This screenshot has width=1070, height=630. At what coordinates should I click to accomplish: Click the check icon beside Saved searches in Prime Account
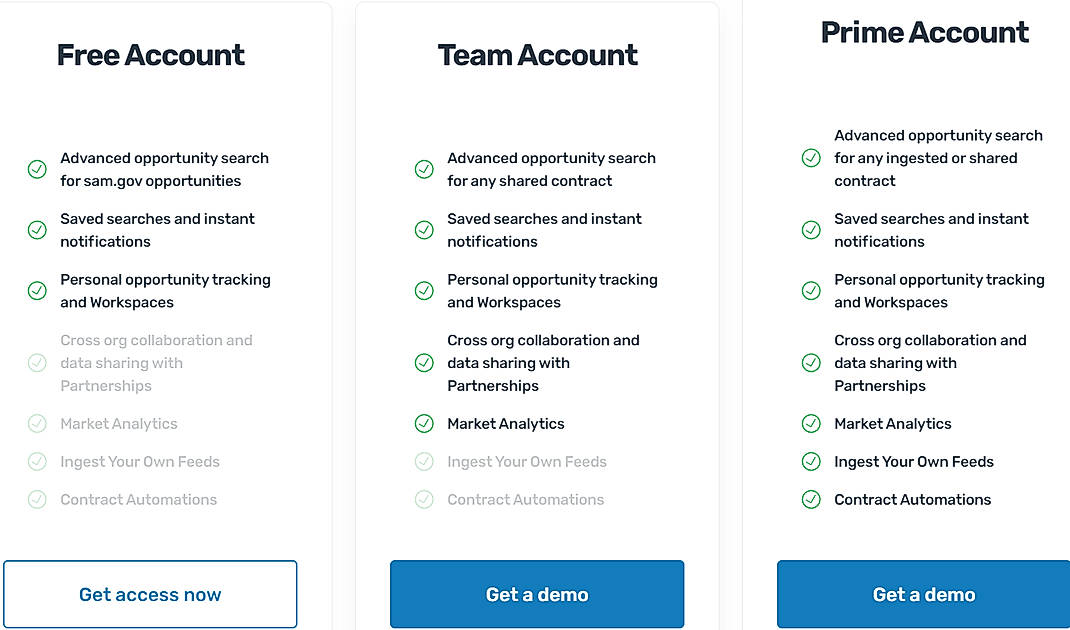click(x=811, y=230)
